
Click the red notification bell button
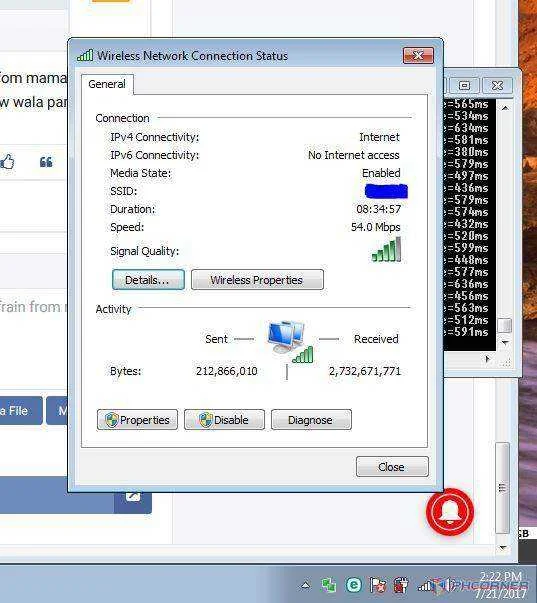pyautogui.click(x=450, y=512)
